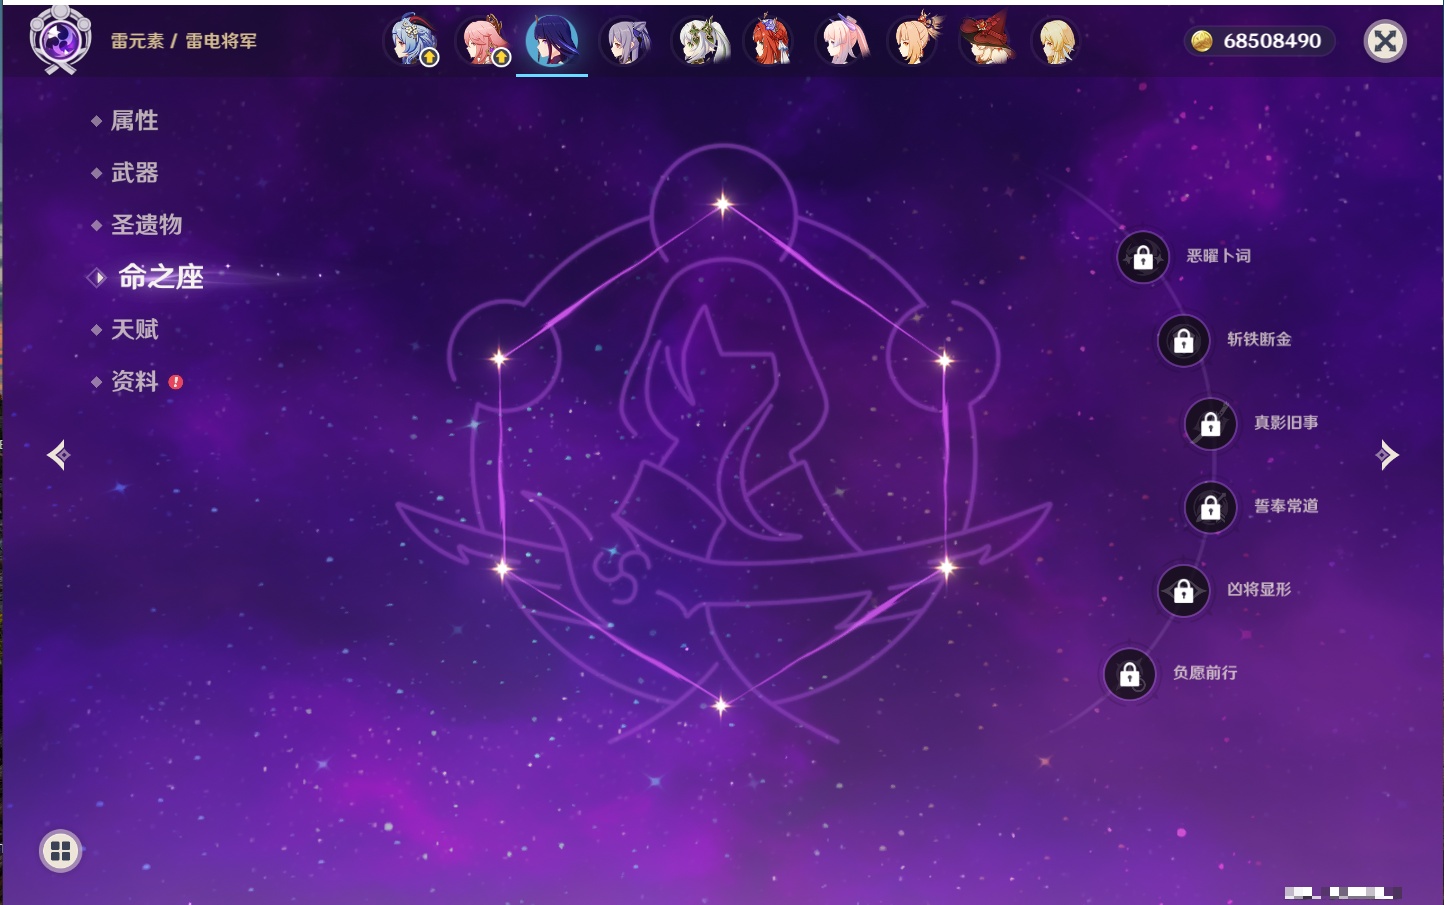Open locked constellation 真影旧事

[x=1211, y=424]
